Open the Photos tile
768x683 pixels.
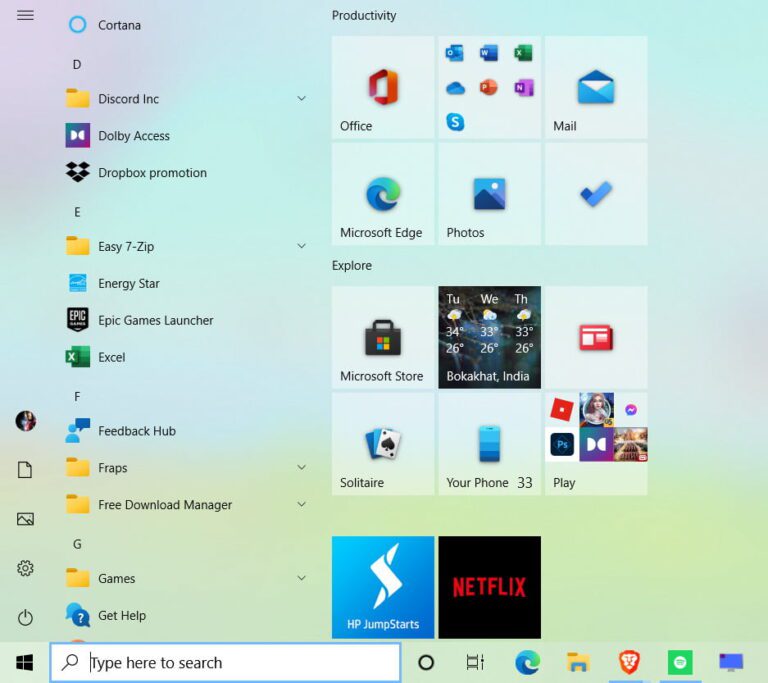[489, 194]
